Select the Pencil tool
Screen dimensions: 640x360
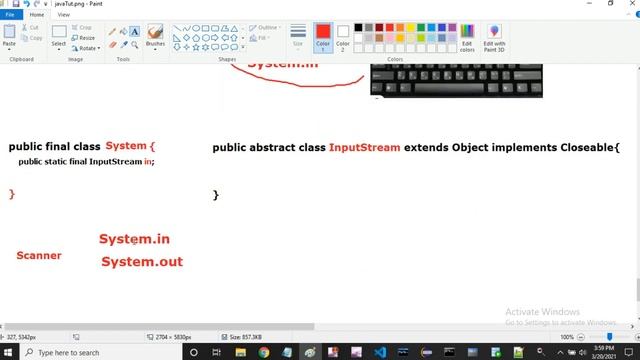[x=112, y=31]
